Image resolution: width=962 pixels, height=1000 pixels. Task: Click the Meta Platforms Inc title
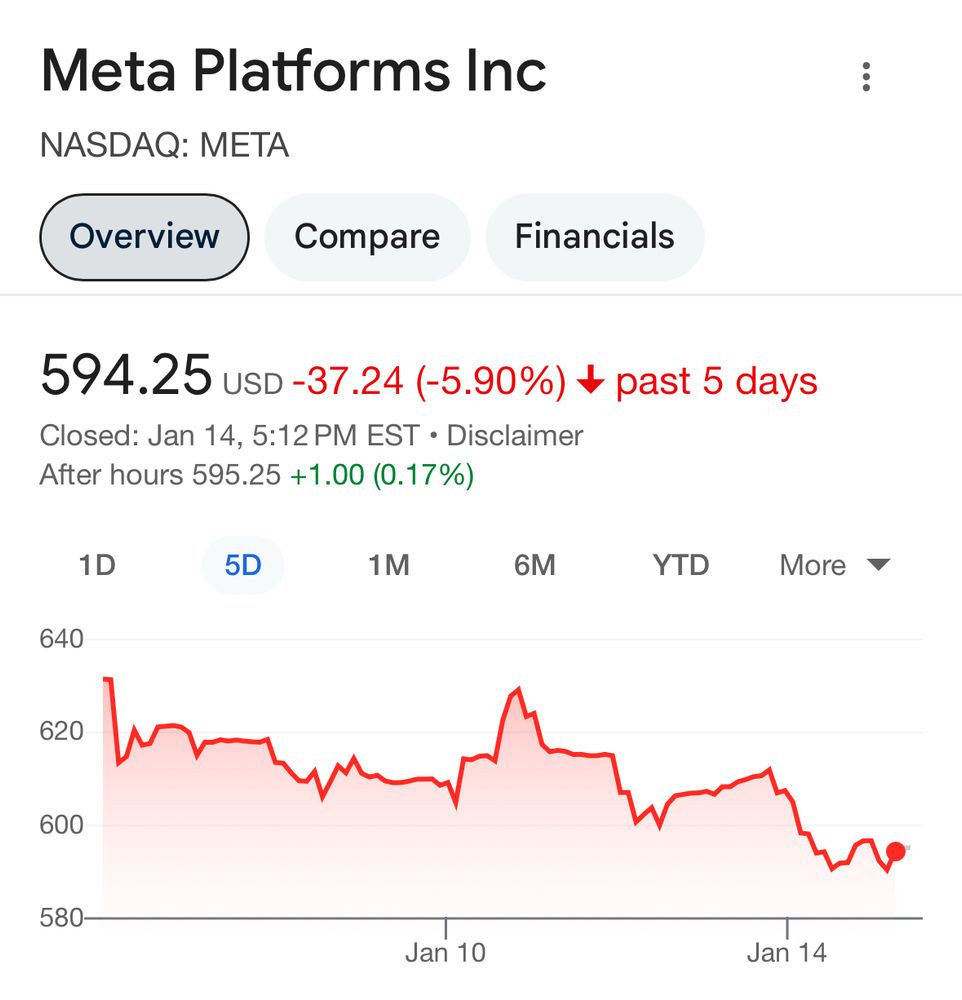coord(293,70)
